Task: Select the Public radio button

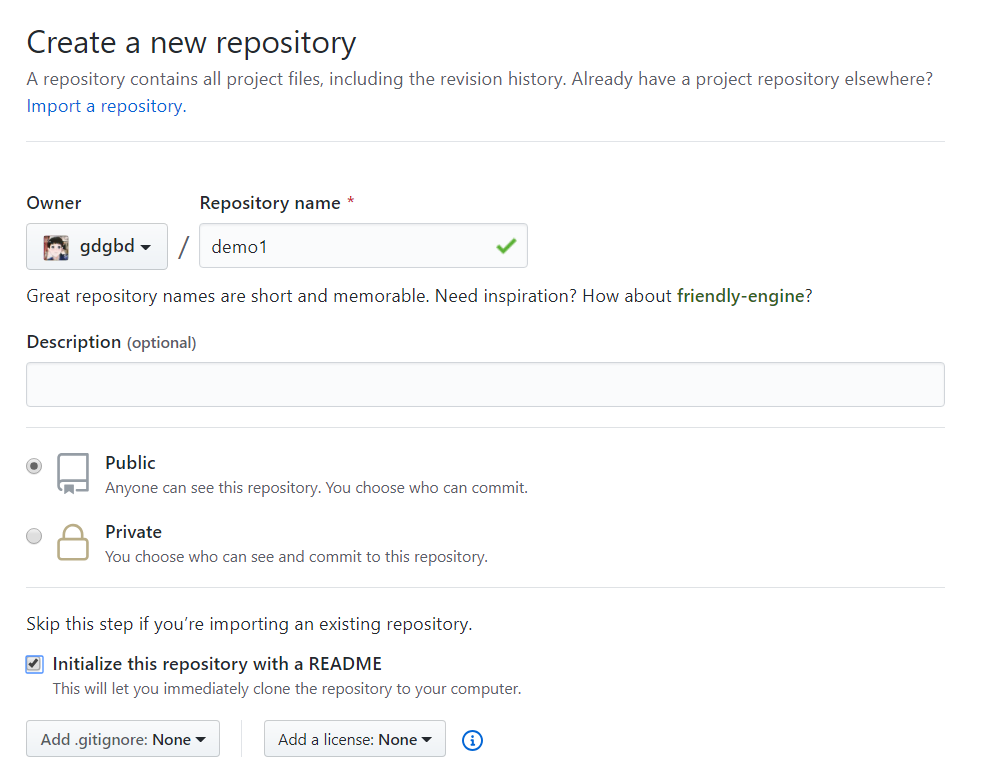Action: pos(34,466)
